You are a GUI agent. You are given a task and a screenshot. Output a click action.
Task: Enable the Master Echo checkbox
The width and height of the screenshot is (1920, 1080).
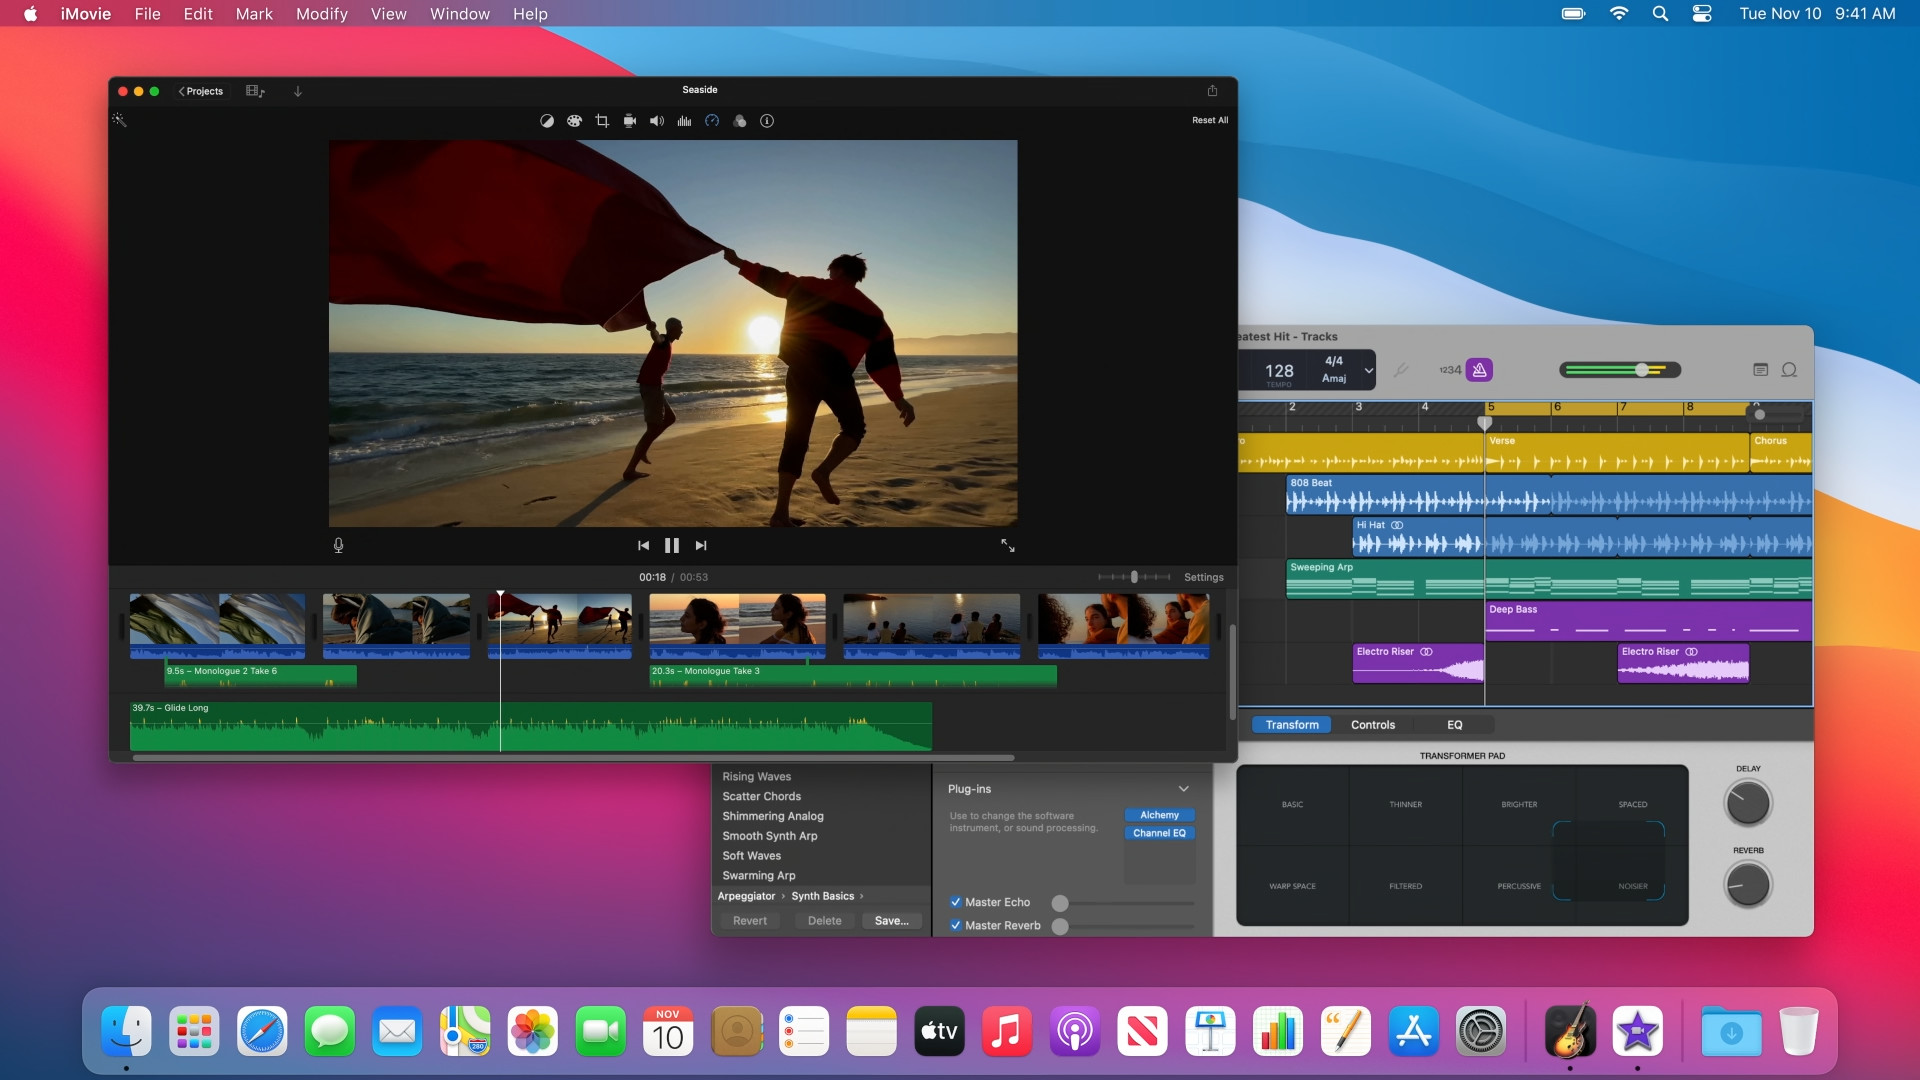click(x=956, y=902)
